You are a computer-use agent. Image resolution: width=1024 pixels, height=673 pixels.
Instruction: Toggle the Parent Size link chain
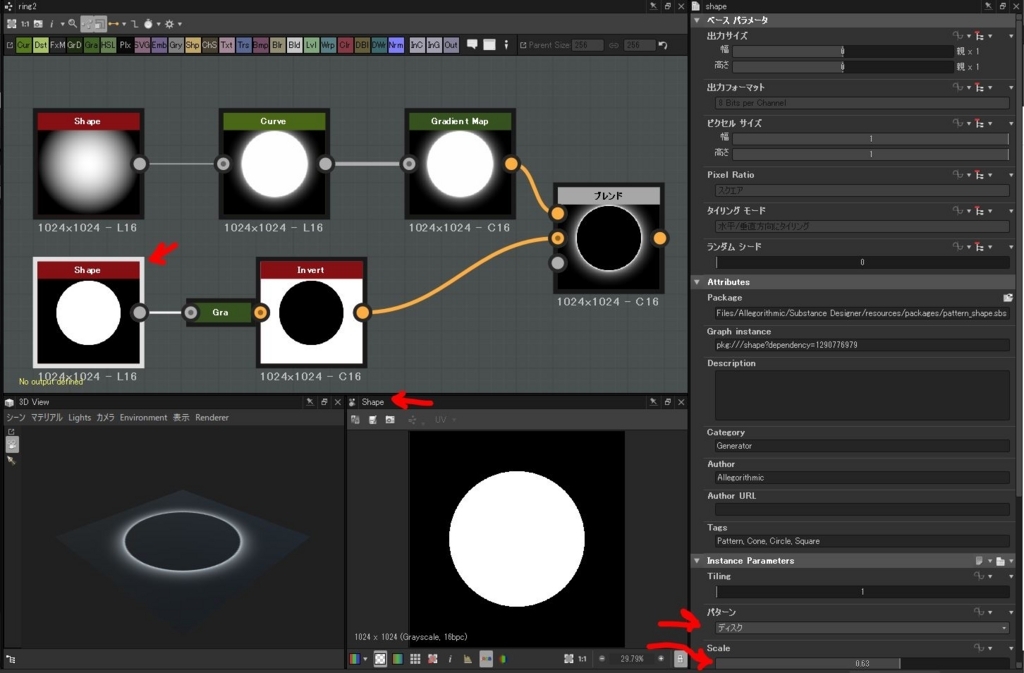click(613, 45)
